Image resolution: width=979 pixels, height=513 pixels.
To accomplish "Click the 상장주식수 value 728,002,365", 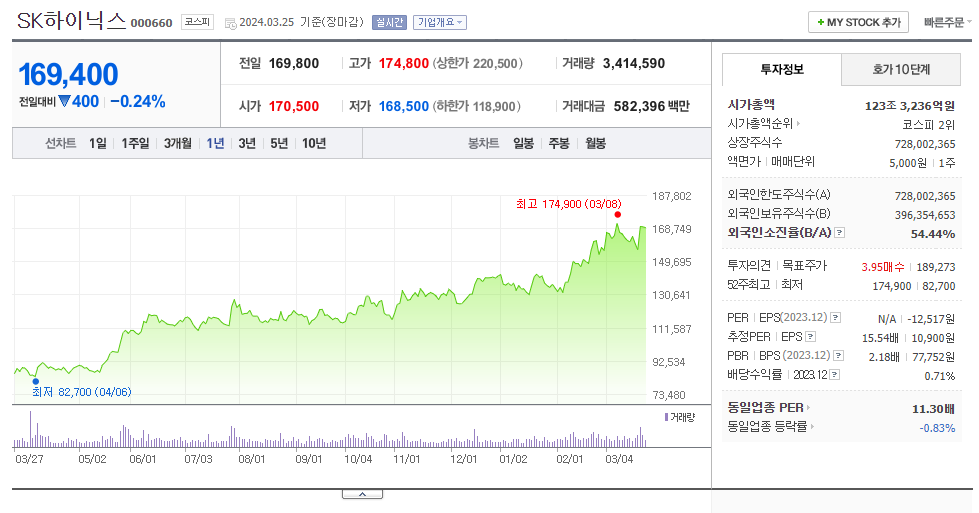I will [925, 144].
